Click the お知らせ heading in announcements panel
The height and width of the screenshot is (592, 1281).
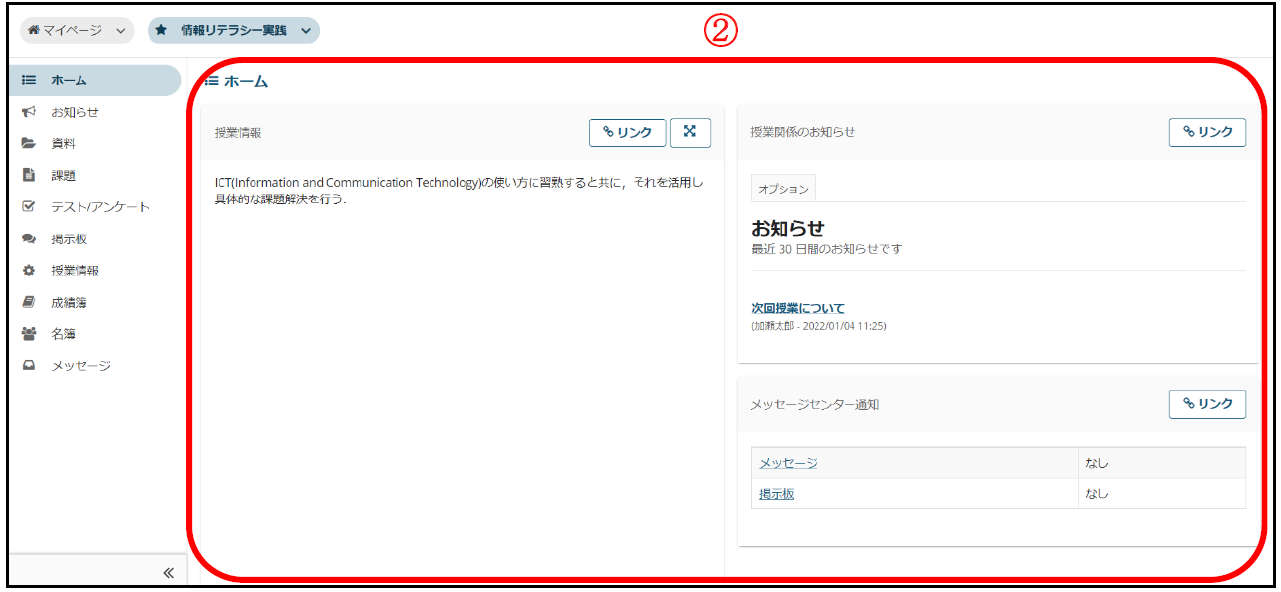[x=788, y=228]
